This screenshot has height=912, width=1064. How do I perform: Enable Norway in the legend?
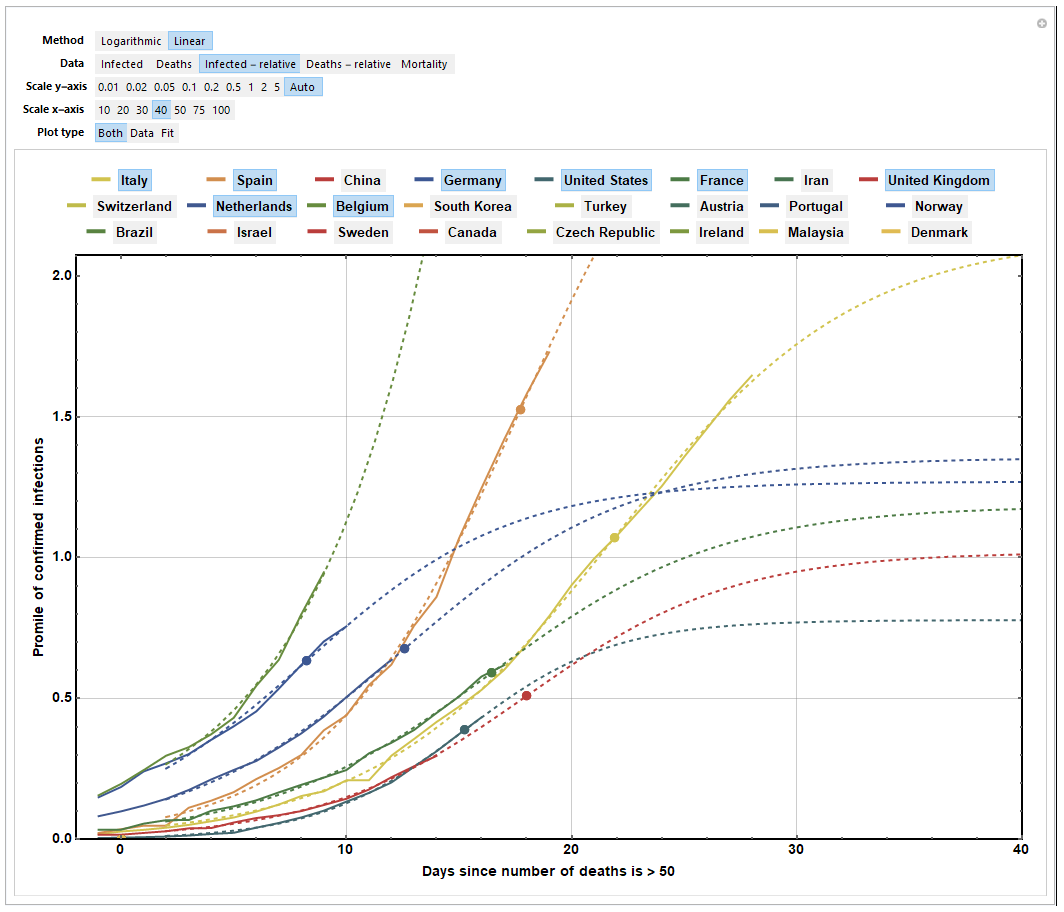(x=939, y=206)
